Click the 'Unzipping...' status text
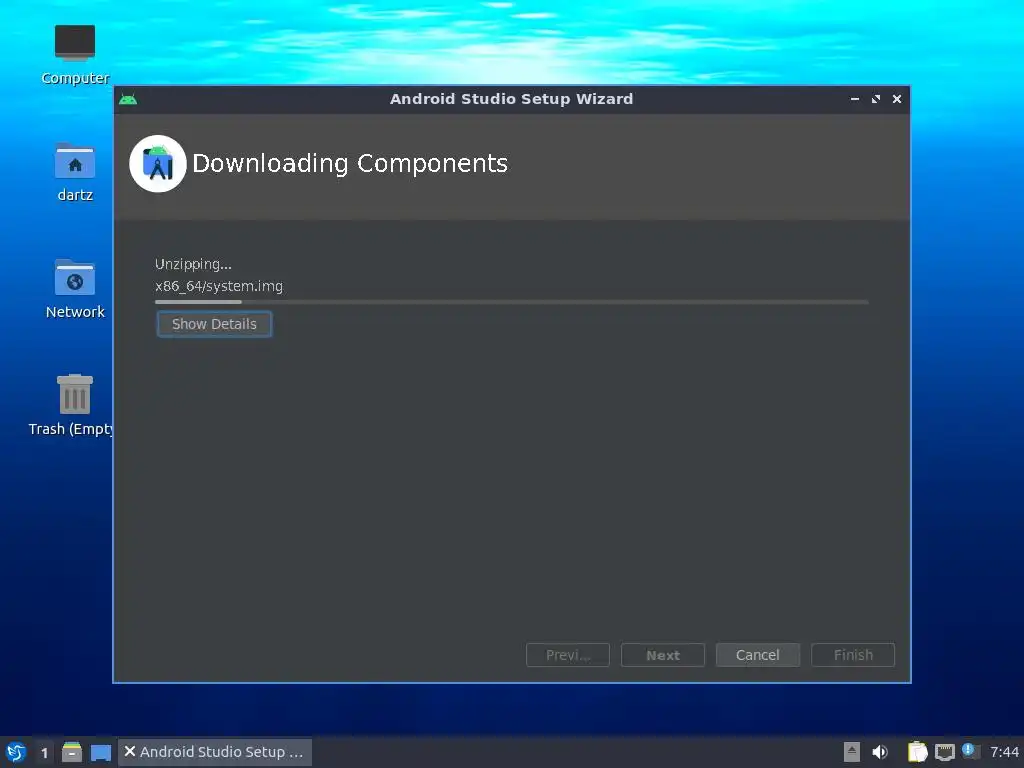This screenshot has height=768, width=1024. pyautogui.click(x=193, y=264)
